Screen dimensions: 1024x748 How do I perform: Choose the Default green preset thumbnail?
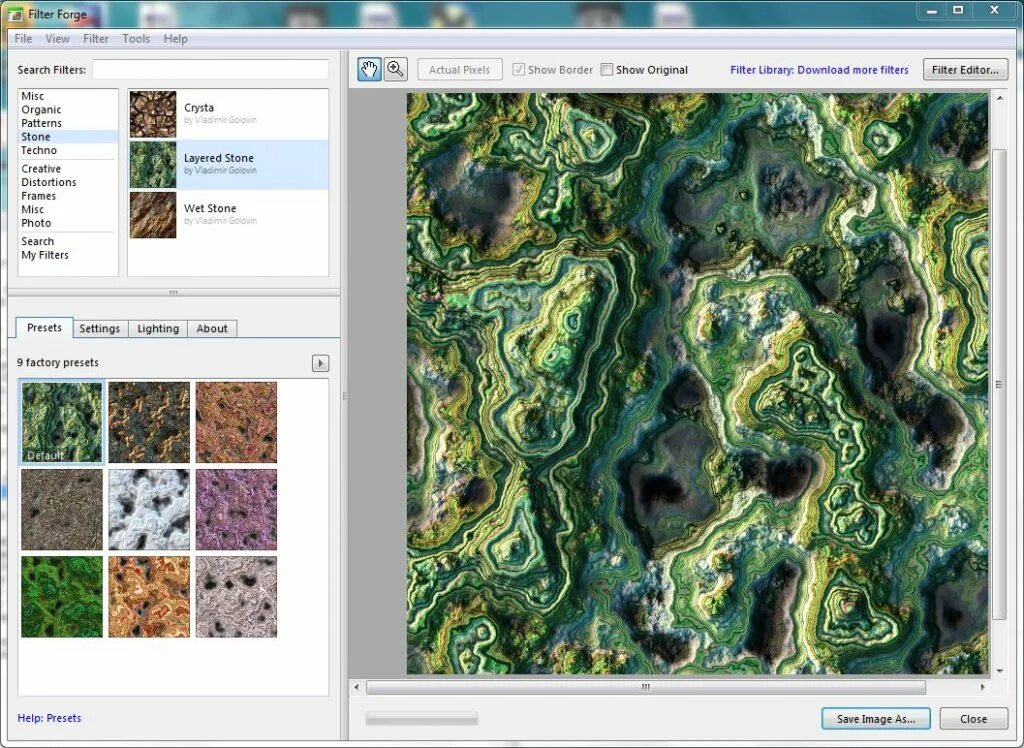62,422
